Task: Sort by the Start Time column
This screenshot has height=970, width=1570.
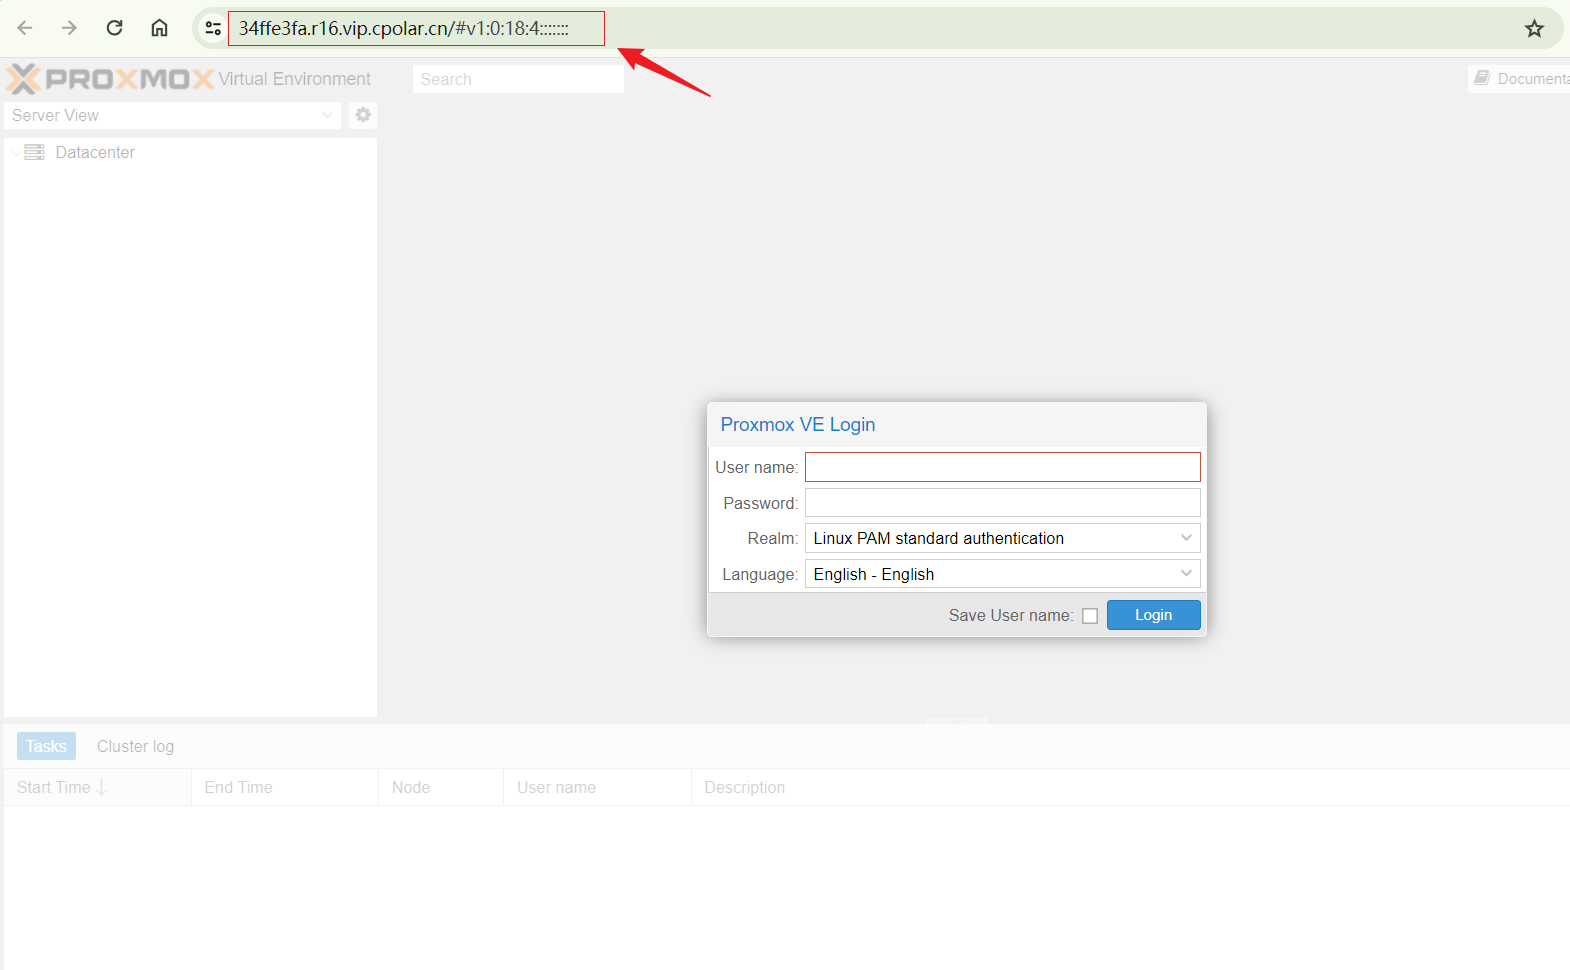Action: (97, 787)
